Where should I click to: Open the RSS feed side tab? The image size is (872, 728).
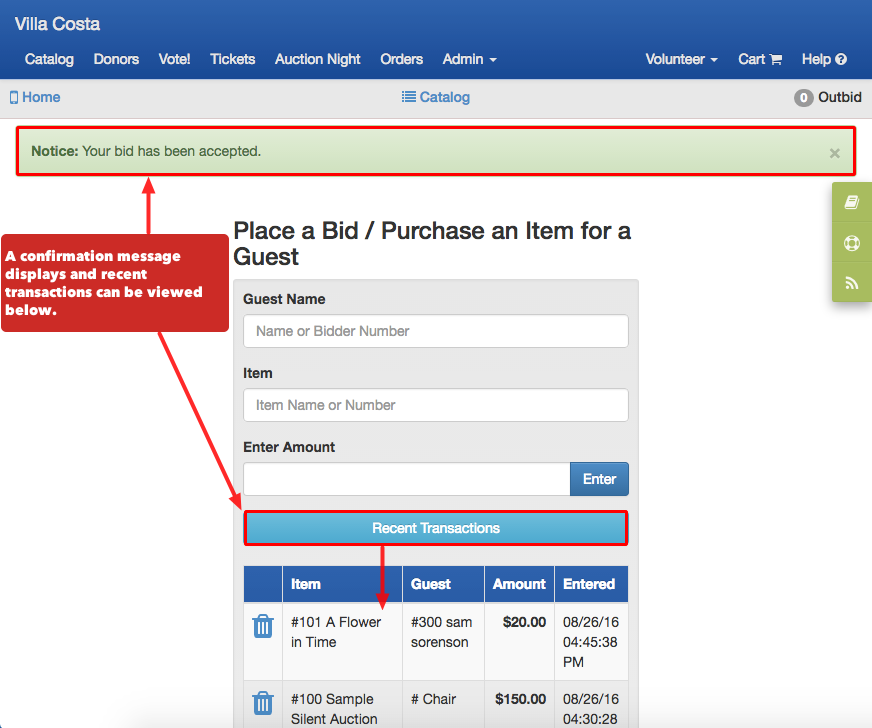point(851,283)
